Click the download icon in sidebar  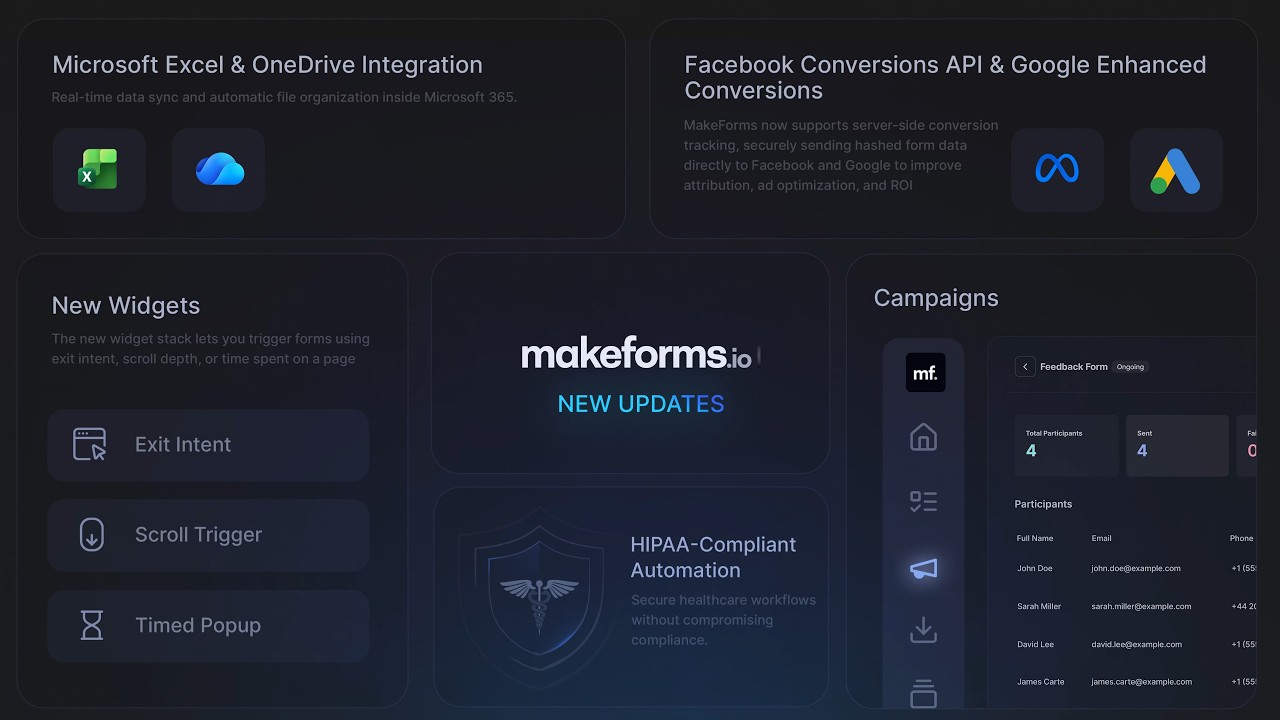[923, 630]
